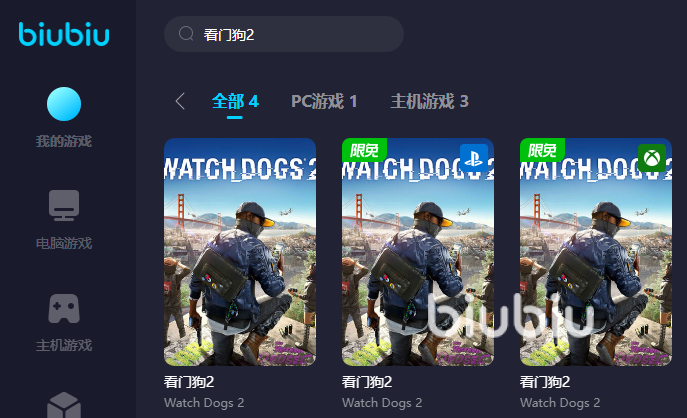Click the 限免 badge on Xbox card

click(x=542, y=150)
